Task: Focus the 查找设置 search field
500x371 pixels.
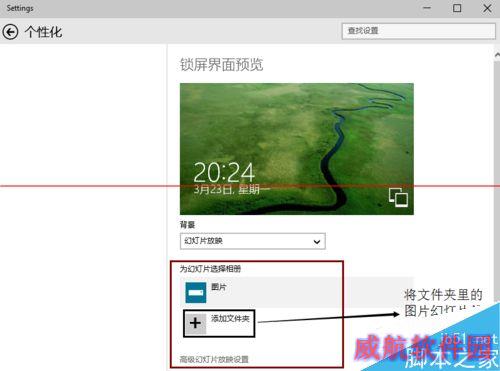Action: click(x=419, y=31)
